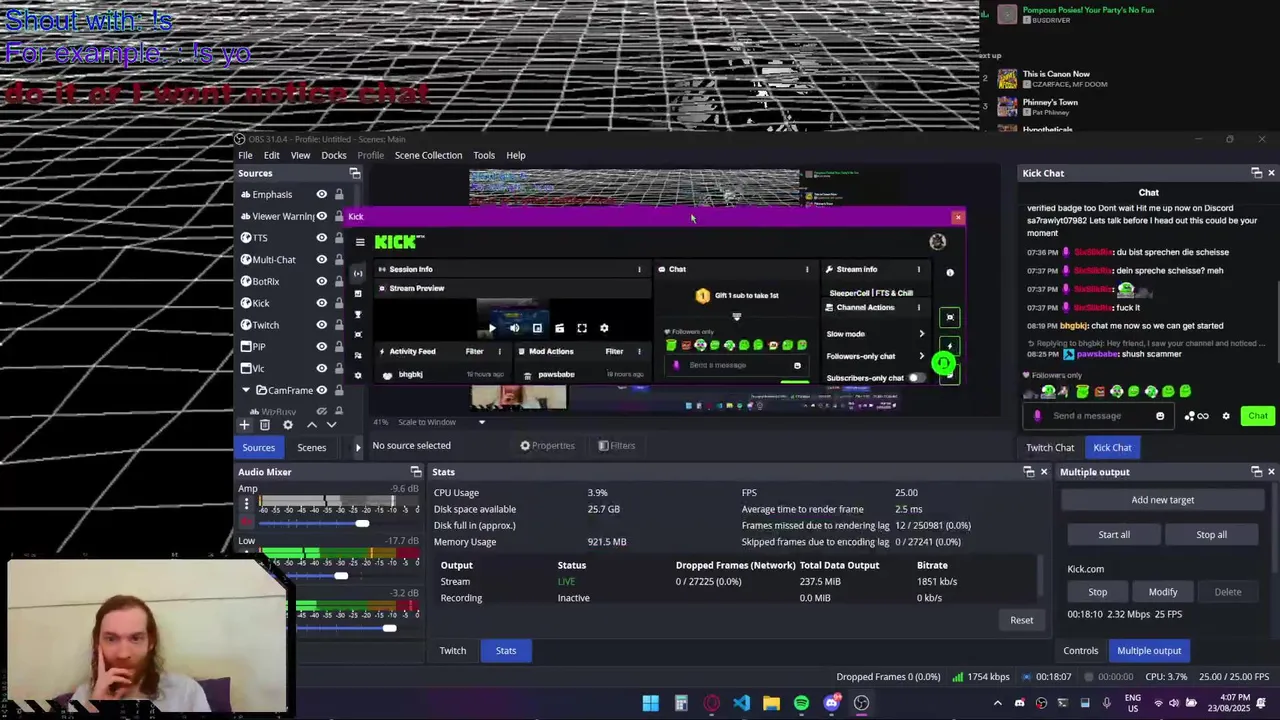Image resolution: width=1280 pixels, height=720 pixels.
Task: Open the File menu
Action: (245, 155)
